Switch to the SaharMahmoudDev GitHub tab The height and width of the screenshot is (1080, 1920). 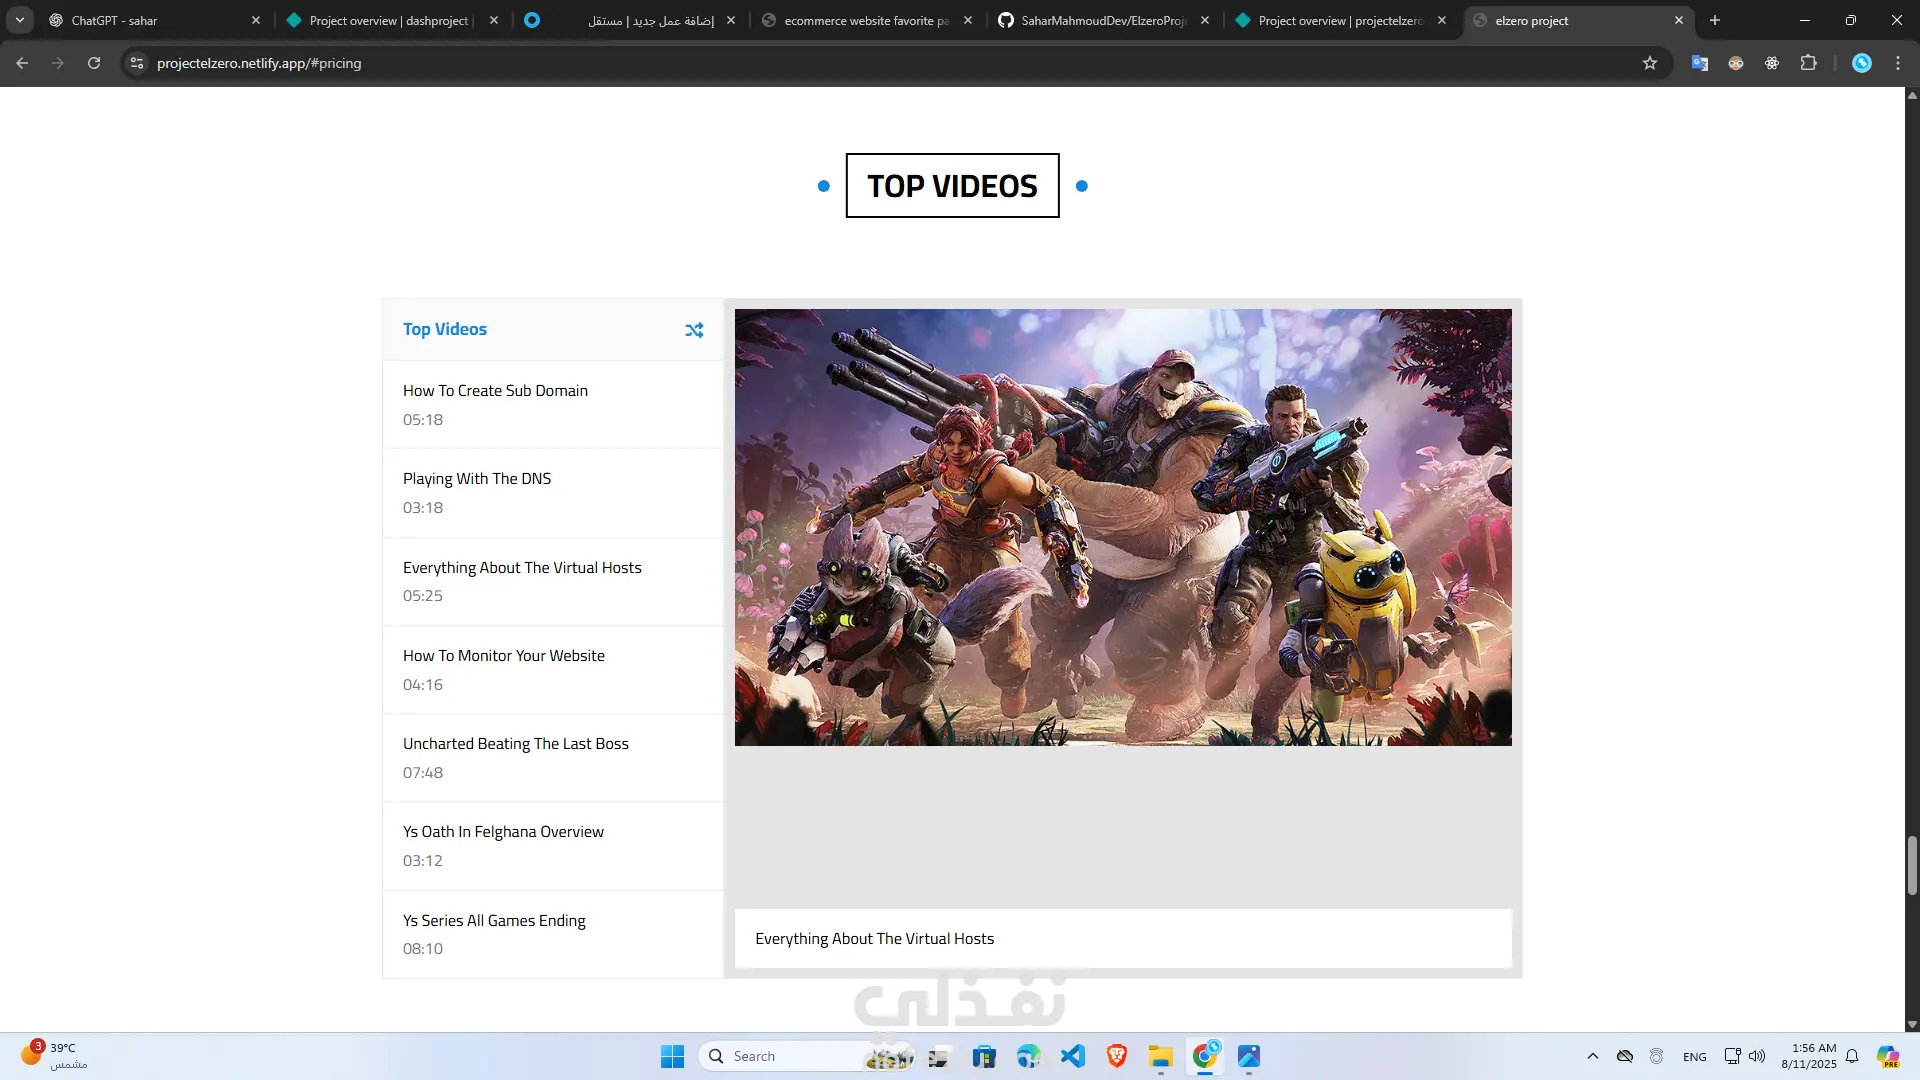click(x=1100, y=20)
